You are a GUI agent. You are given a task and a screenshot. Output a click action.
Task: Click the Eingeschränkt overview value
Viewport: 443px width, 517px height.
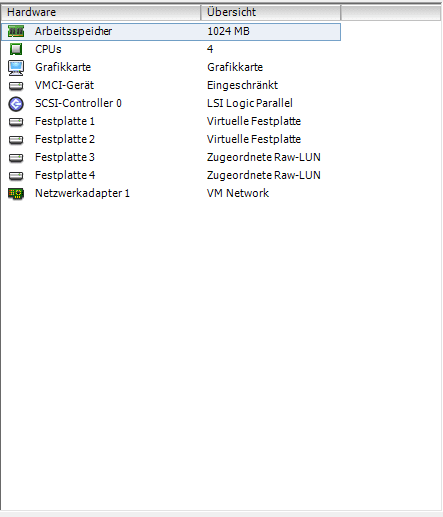pyautogui.click(x=242, y=85)
